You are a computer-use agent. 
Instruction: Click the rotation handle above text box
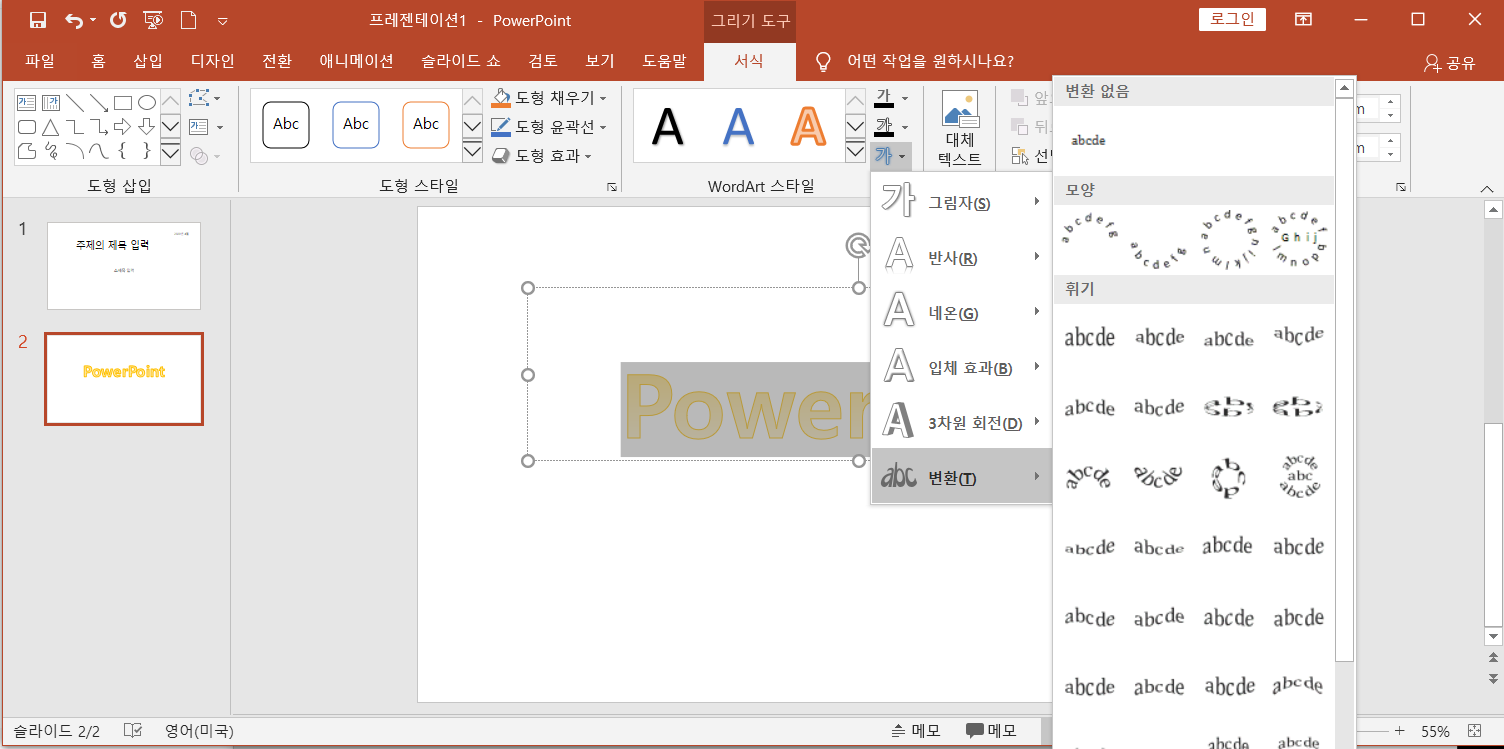click(858, 245)
